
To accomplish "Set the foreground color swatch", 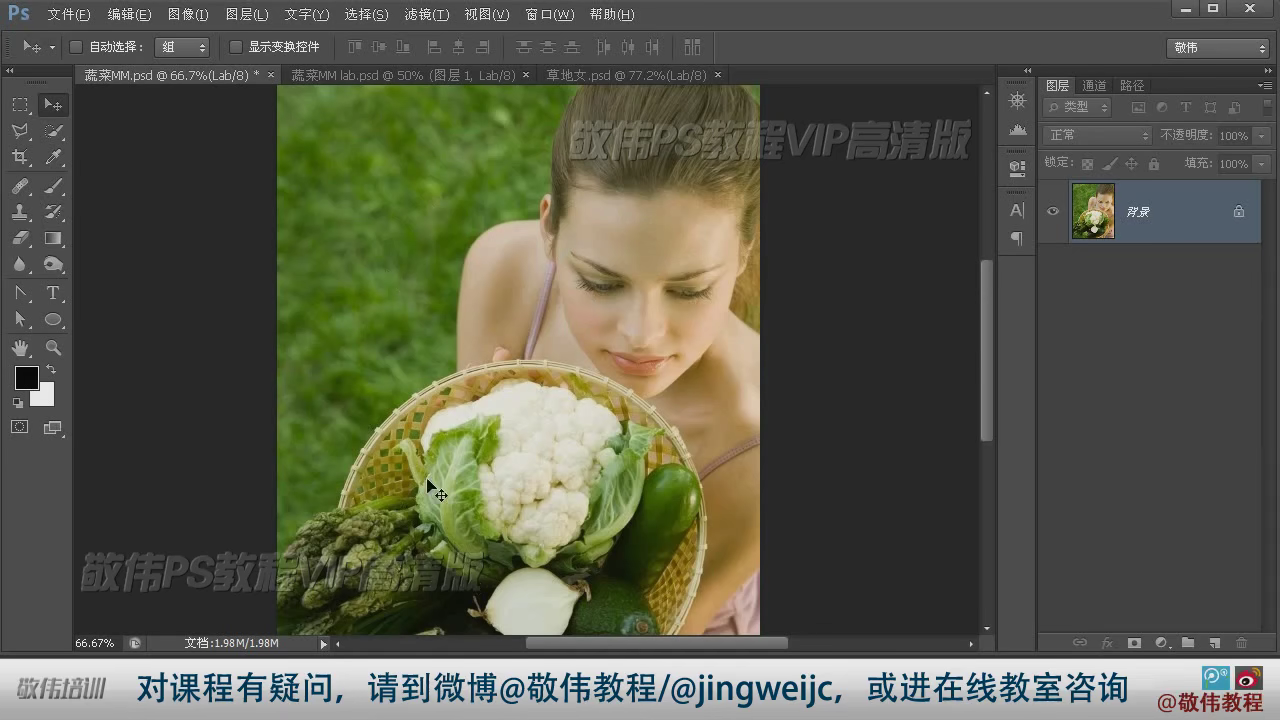I will pyautogui.click(x=25, y=376).
